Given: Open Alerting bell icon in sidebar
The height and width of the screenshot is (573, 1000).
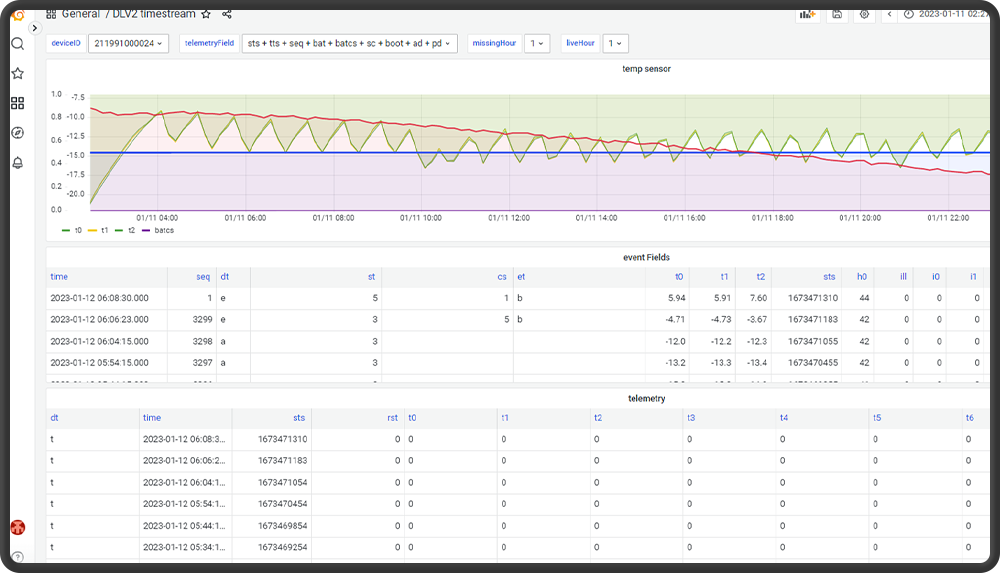Looking at the screenshot, I should (17, 162).
